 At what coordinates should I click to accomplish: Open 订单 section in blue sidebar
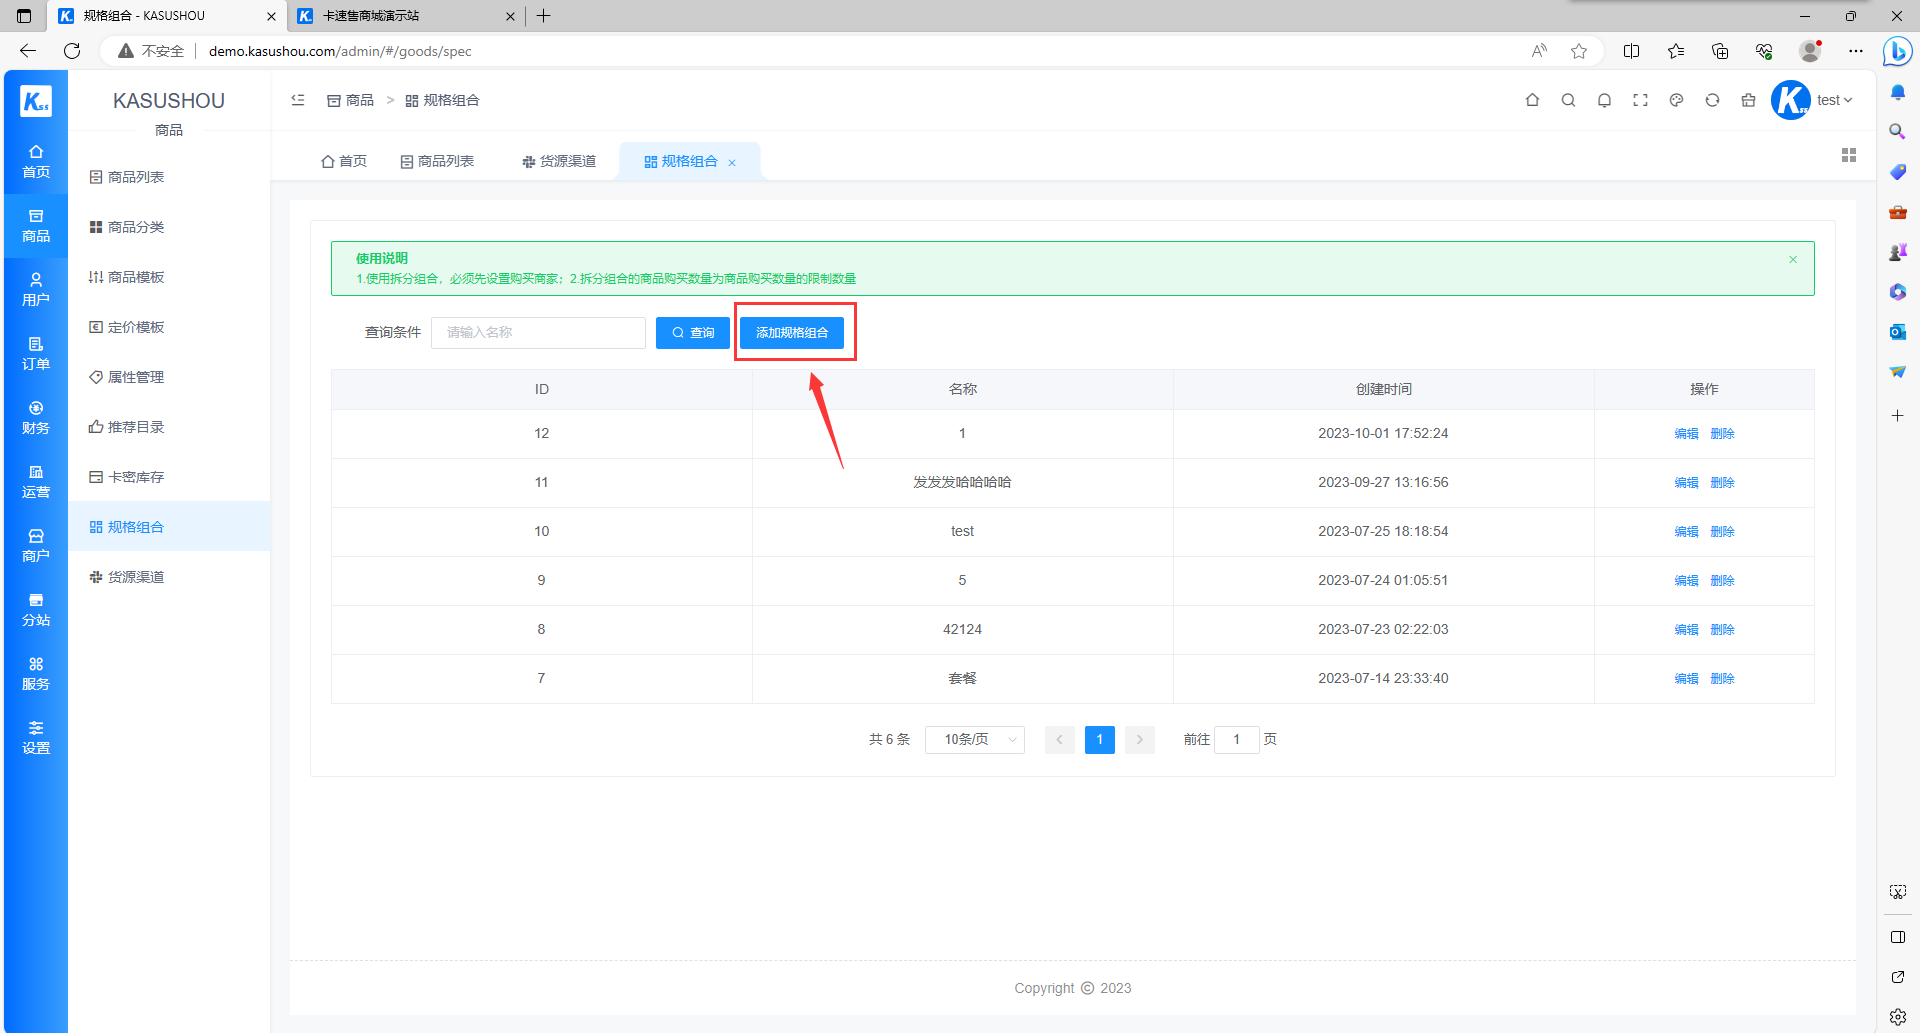click(x=36, y=354)
